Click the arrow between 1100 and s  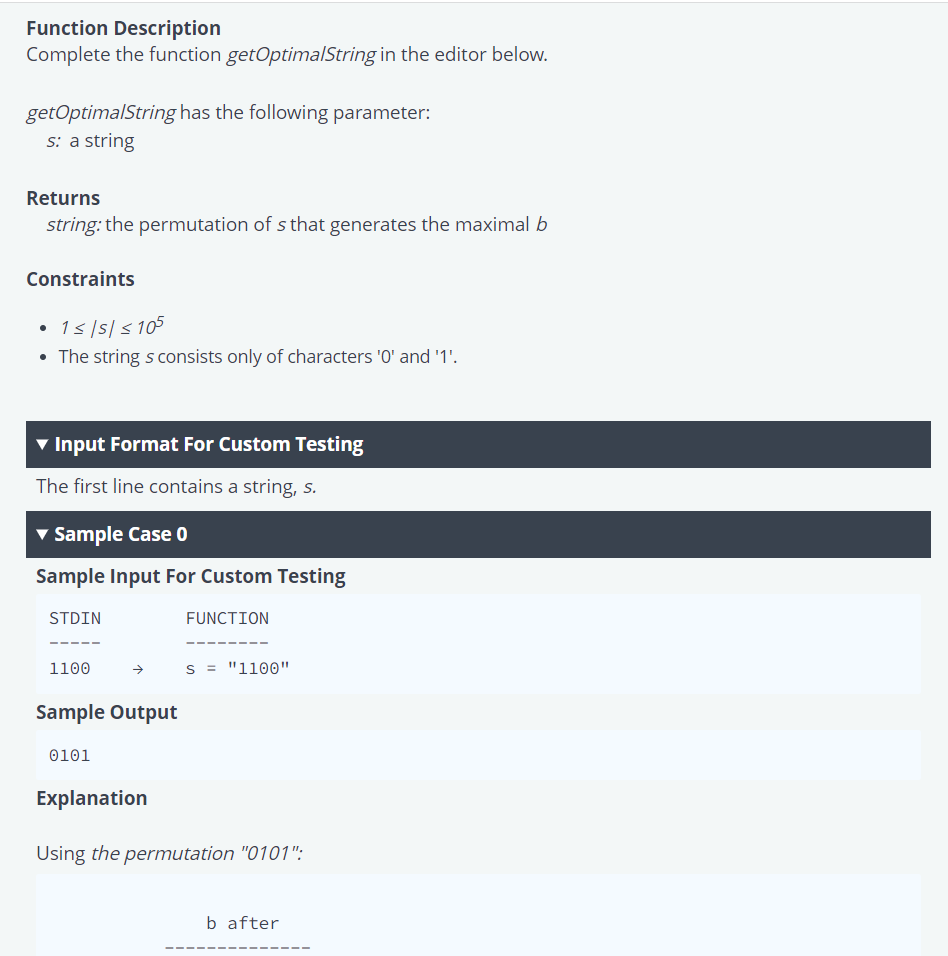(x=138, y=669)
